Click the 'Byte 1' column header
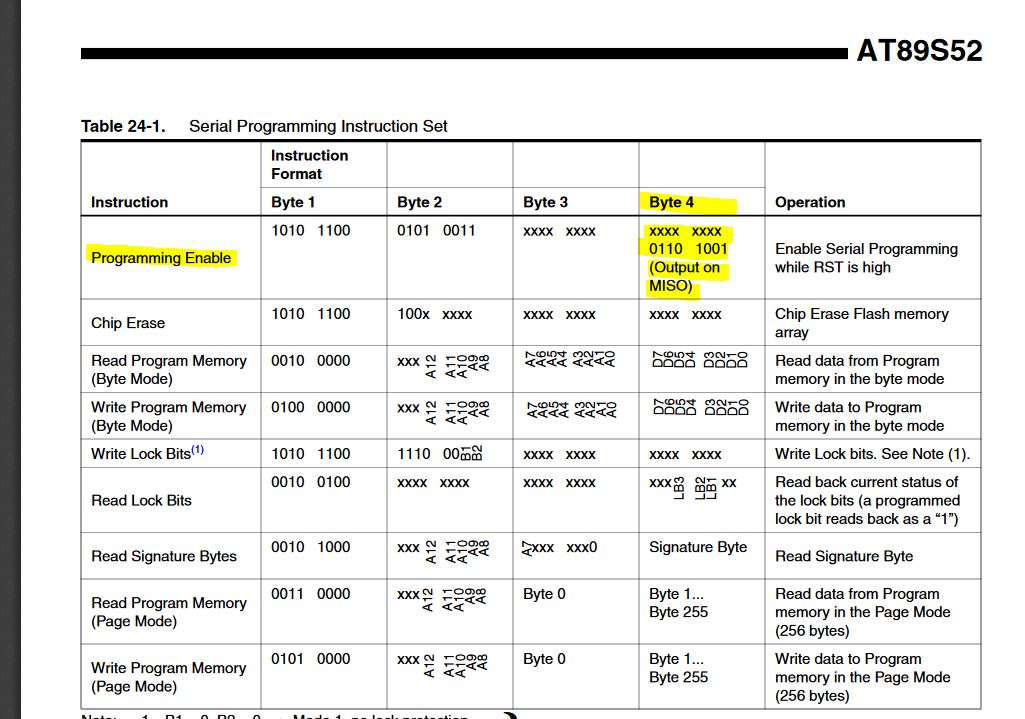Viewport: 1025px width, 719px height. pos(293,203)
